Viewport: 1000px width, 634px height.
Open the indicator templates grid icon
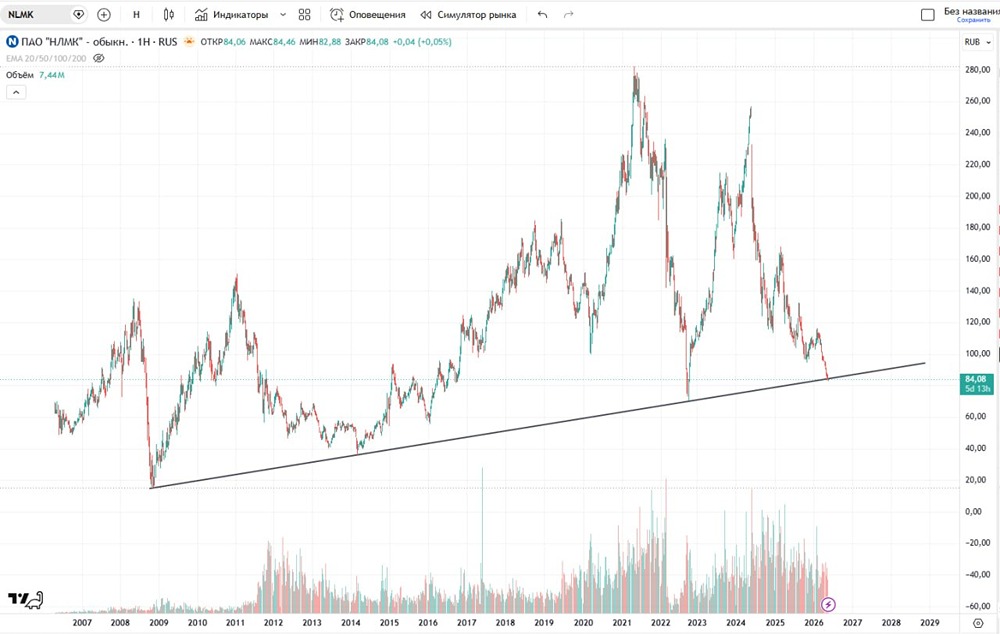pos(304,14)
